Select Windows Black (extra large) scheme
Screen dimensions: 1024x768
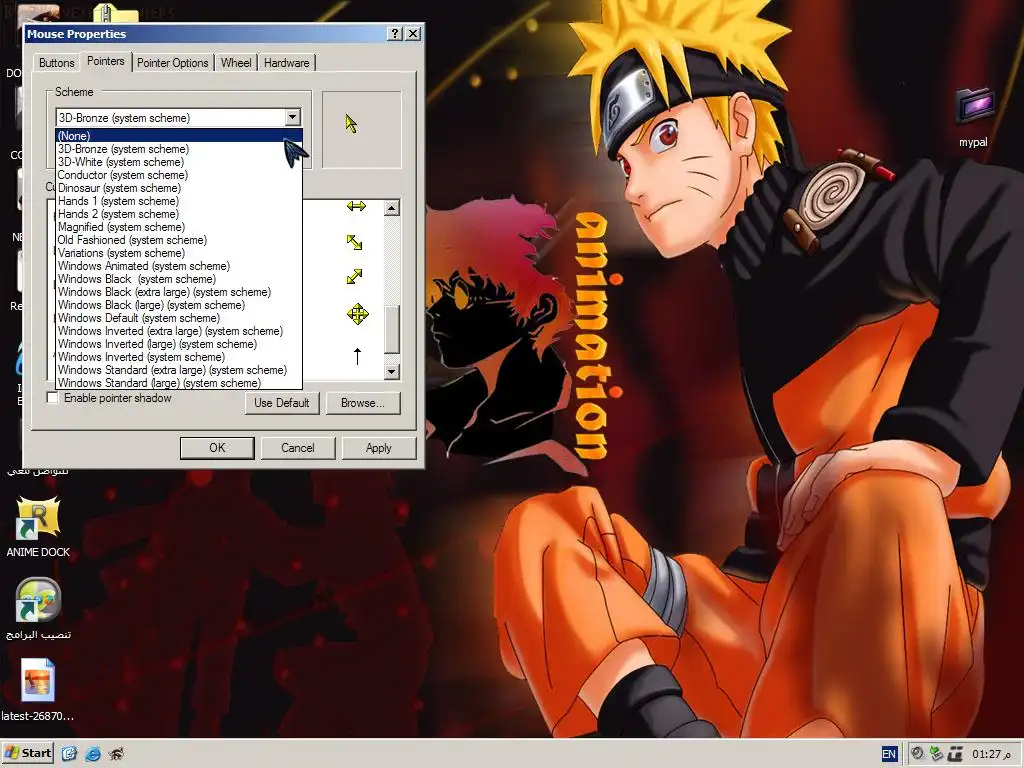click(179, 292)
